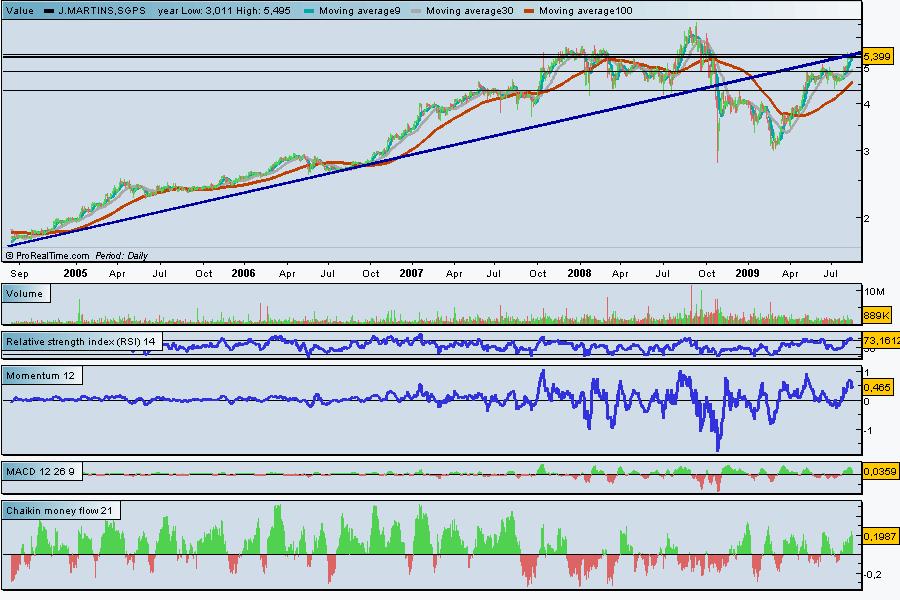Image resolution: width=900 pixels, height=600 pixels.
Task: Click the 2008 year label on time axis
Action: click(x=579, y=273)
